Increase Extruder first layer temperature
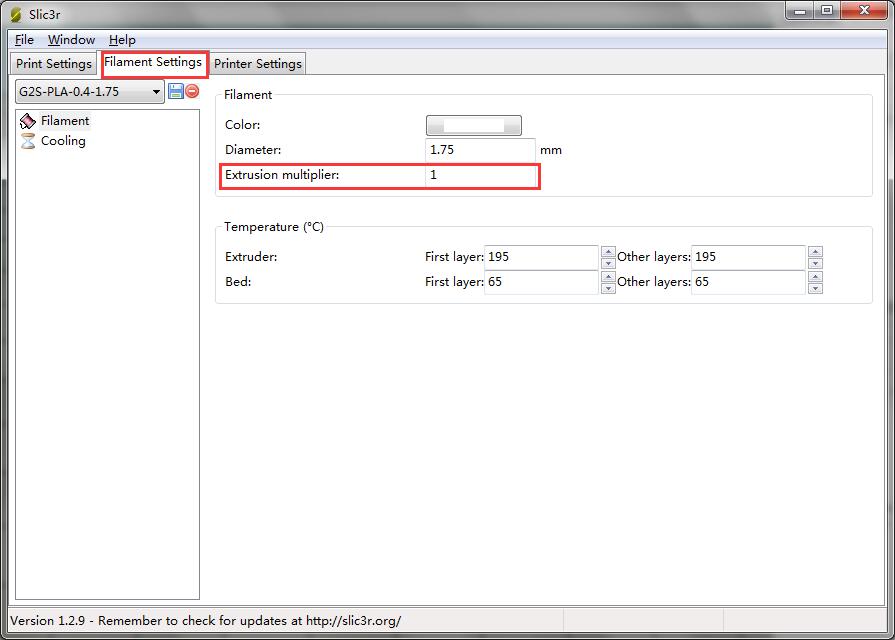 coord(608,252)
